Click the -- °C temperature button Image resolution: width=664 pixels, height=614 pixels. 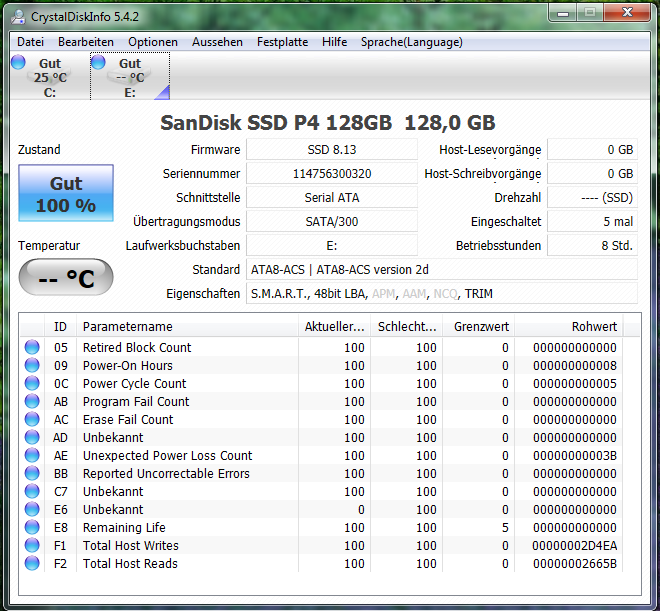(x=66, y=277)
